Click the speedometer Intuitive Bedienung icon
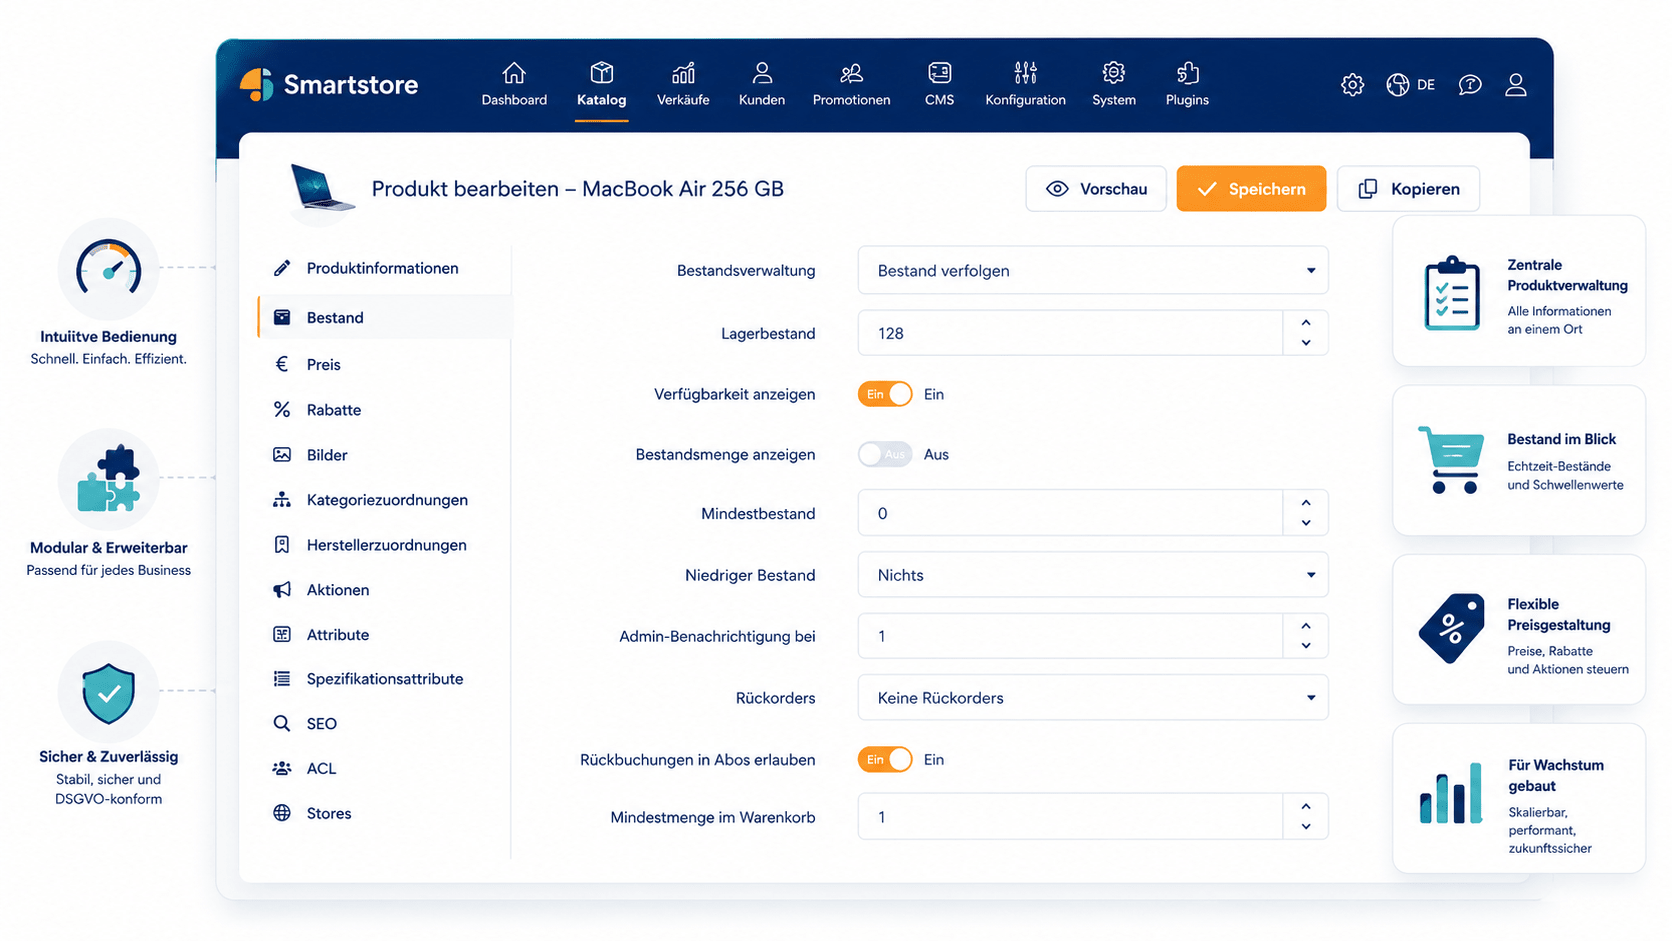This screenshot has height=941, width=1672. [108, 268]
